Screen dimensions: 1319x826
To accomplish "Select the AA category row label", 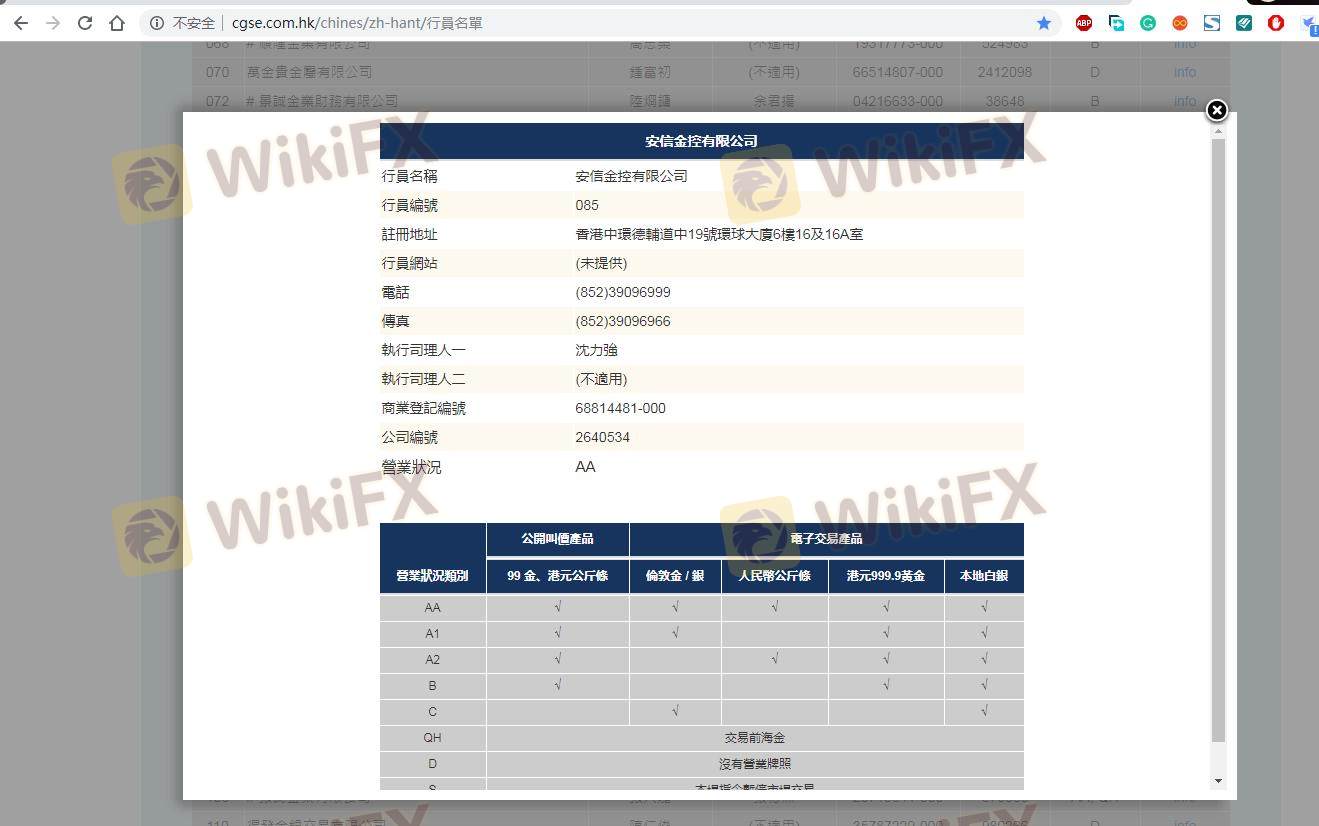I will [x=432, y=607].
